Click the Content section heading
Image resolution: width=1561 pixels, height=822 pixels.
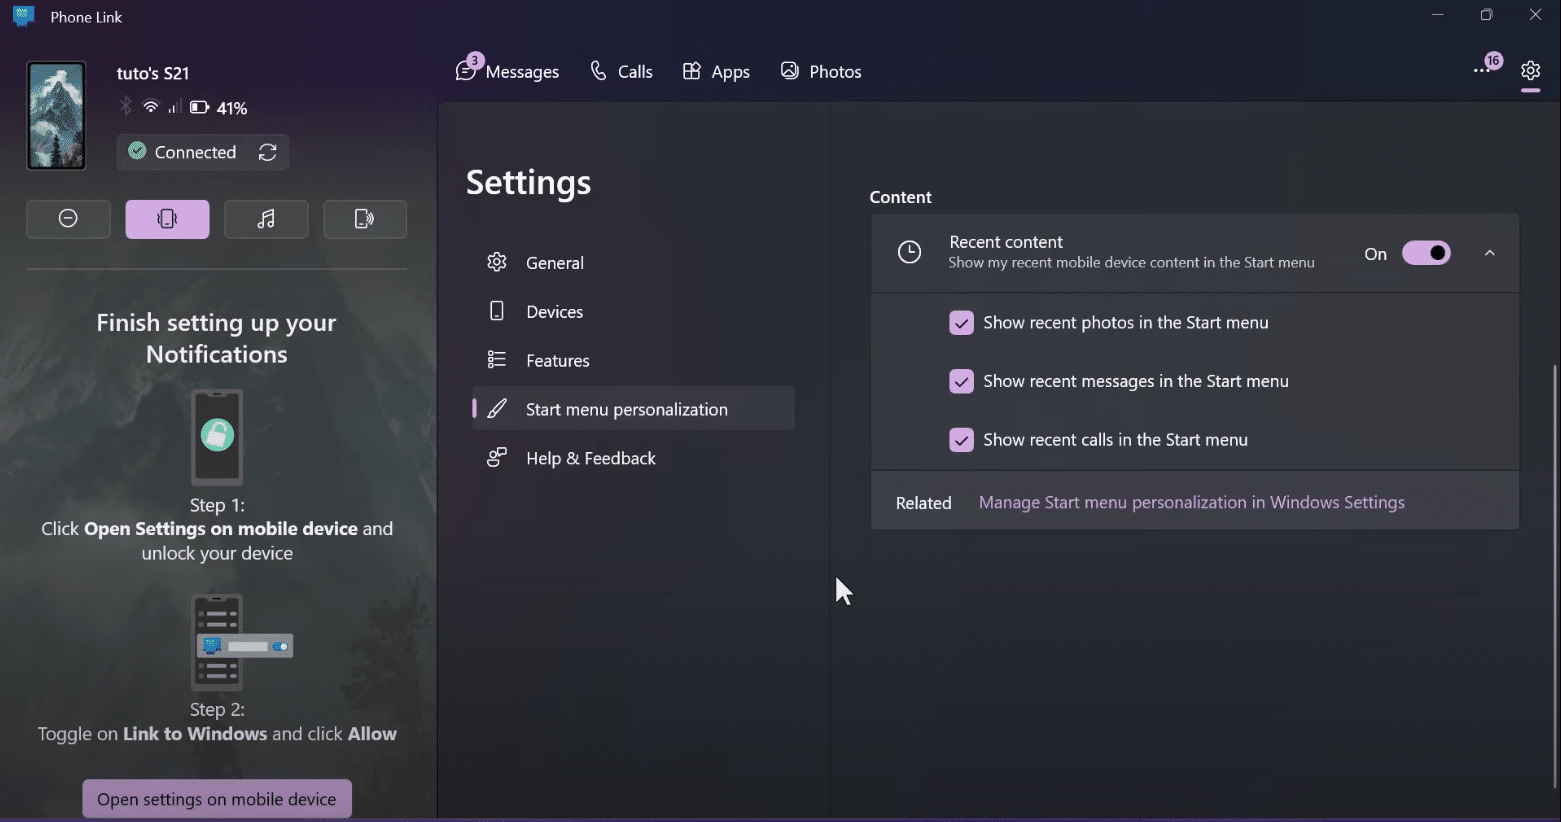click(900, 197)
